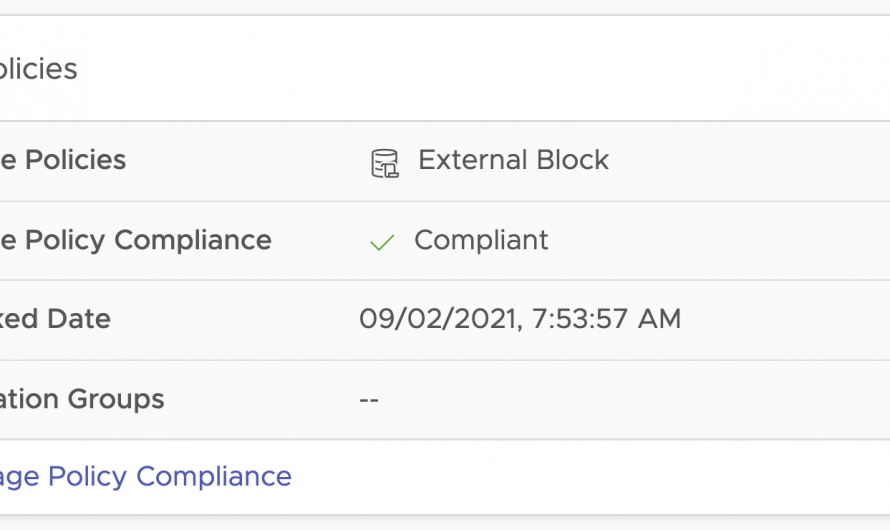Click the Compliant status text
The height and width of the screenshot is (530, 890).
coord(481,240)
